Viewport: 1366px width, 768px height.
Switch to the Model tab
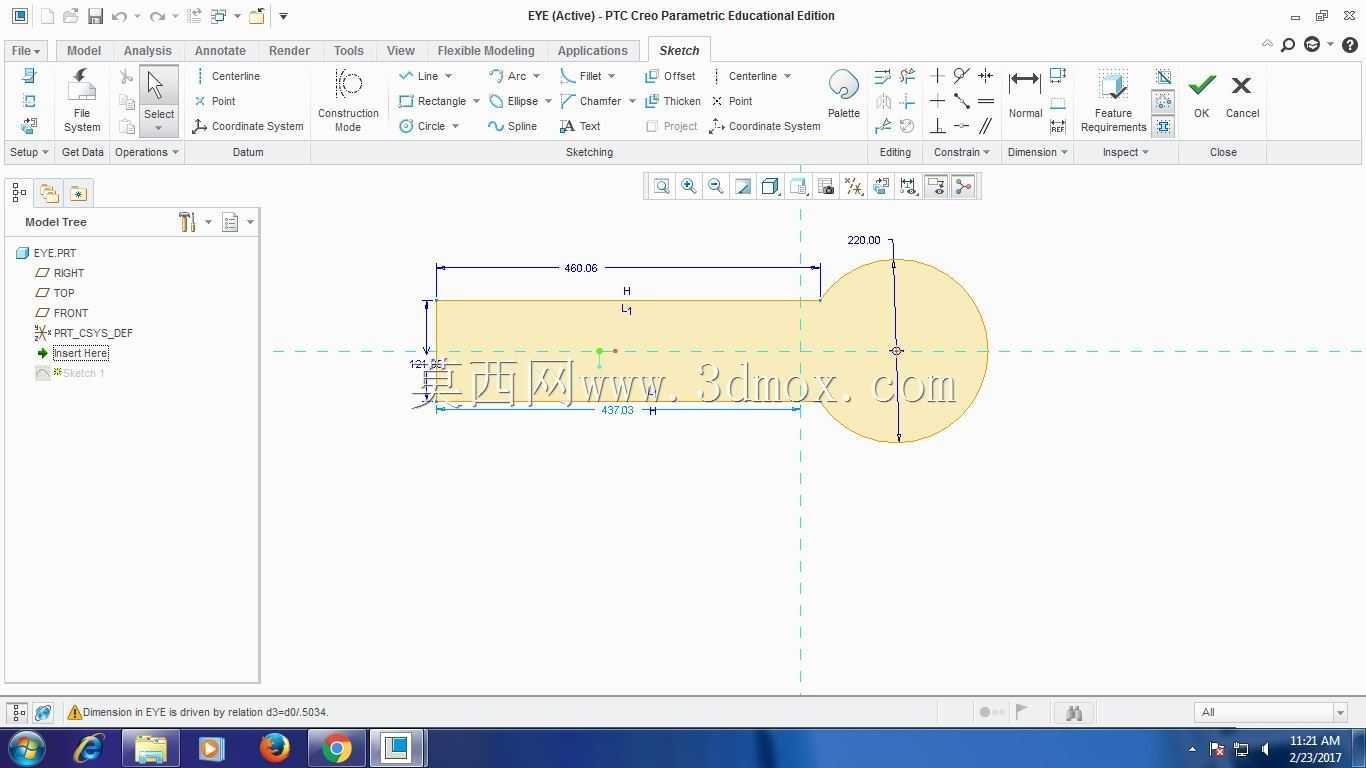pos(84,50)
